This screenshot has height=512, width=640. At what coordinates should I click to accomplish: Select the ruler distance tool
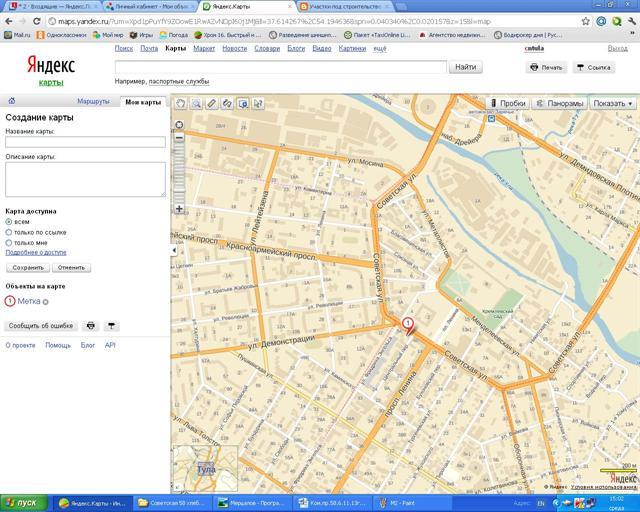211,104
